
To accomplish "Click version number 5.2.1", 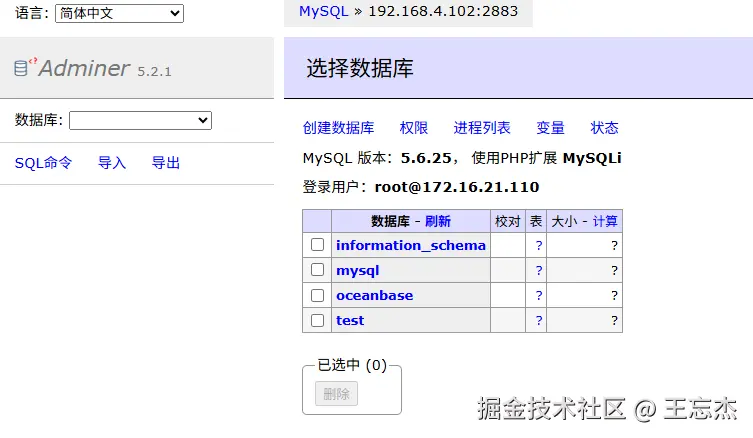I will (x=154, y=72).
